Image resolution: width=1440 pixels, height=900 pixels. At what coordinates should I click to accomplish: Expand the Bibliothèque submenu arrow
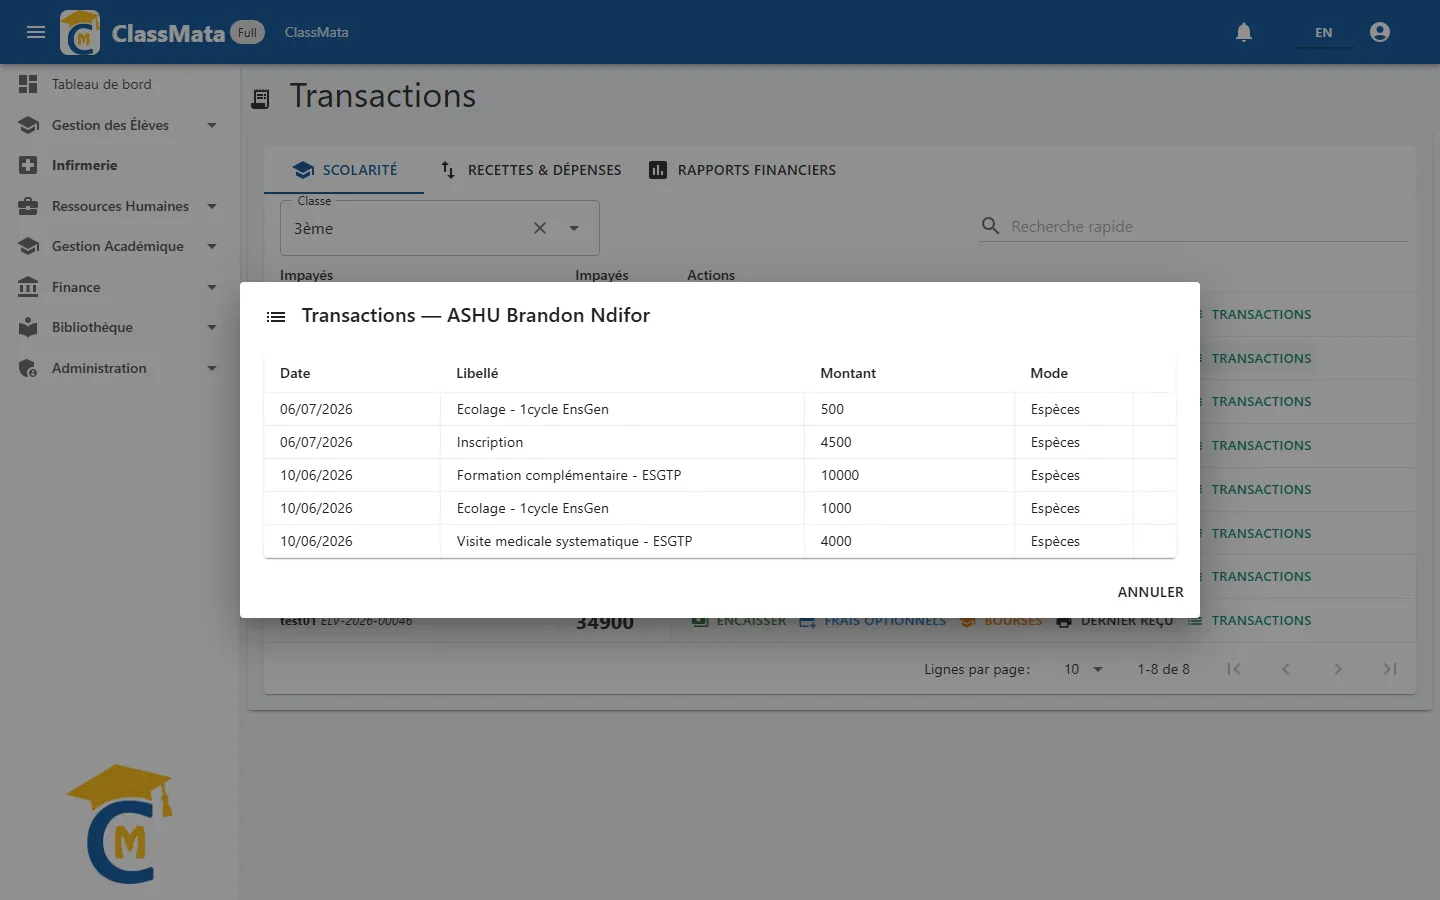(212, 327)
